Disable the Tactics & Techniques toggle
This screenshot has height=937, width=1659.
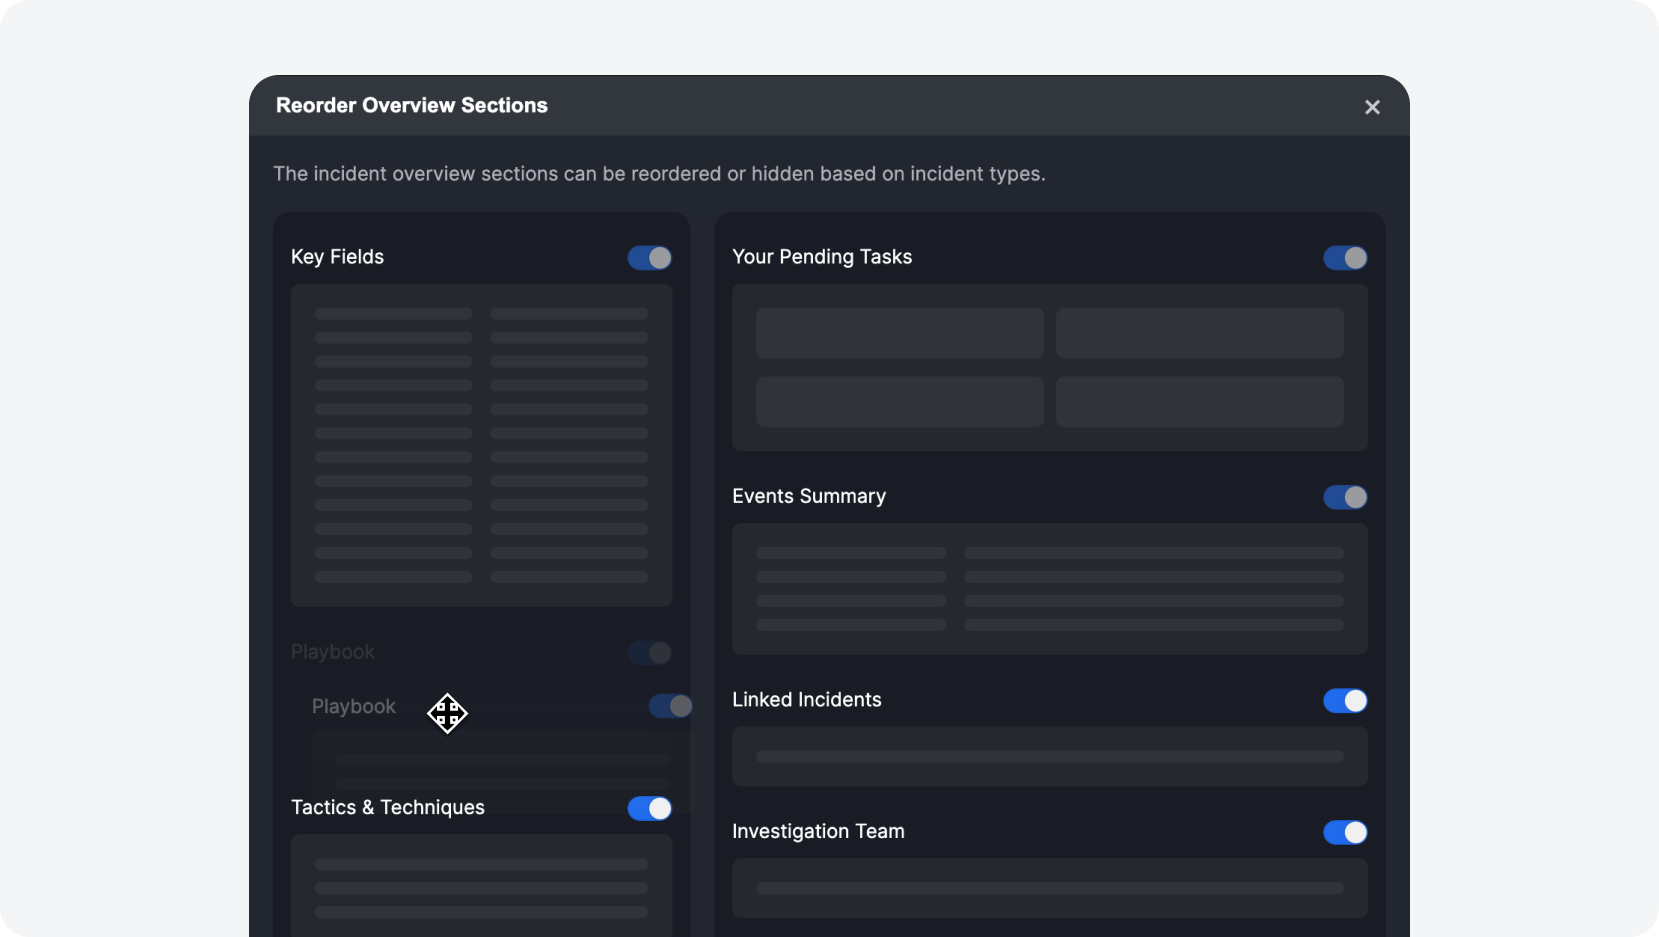pos(650,808)
